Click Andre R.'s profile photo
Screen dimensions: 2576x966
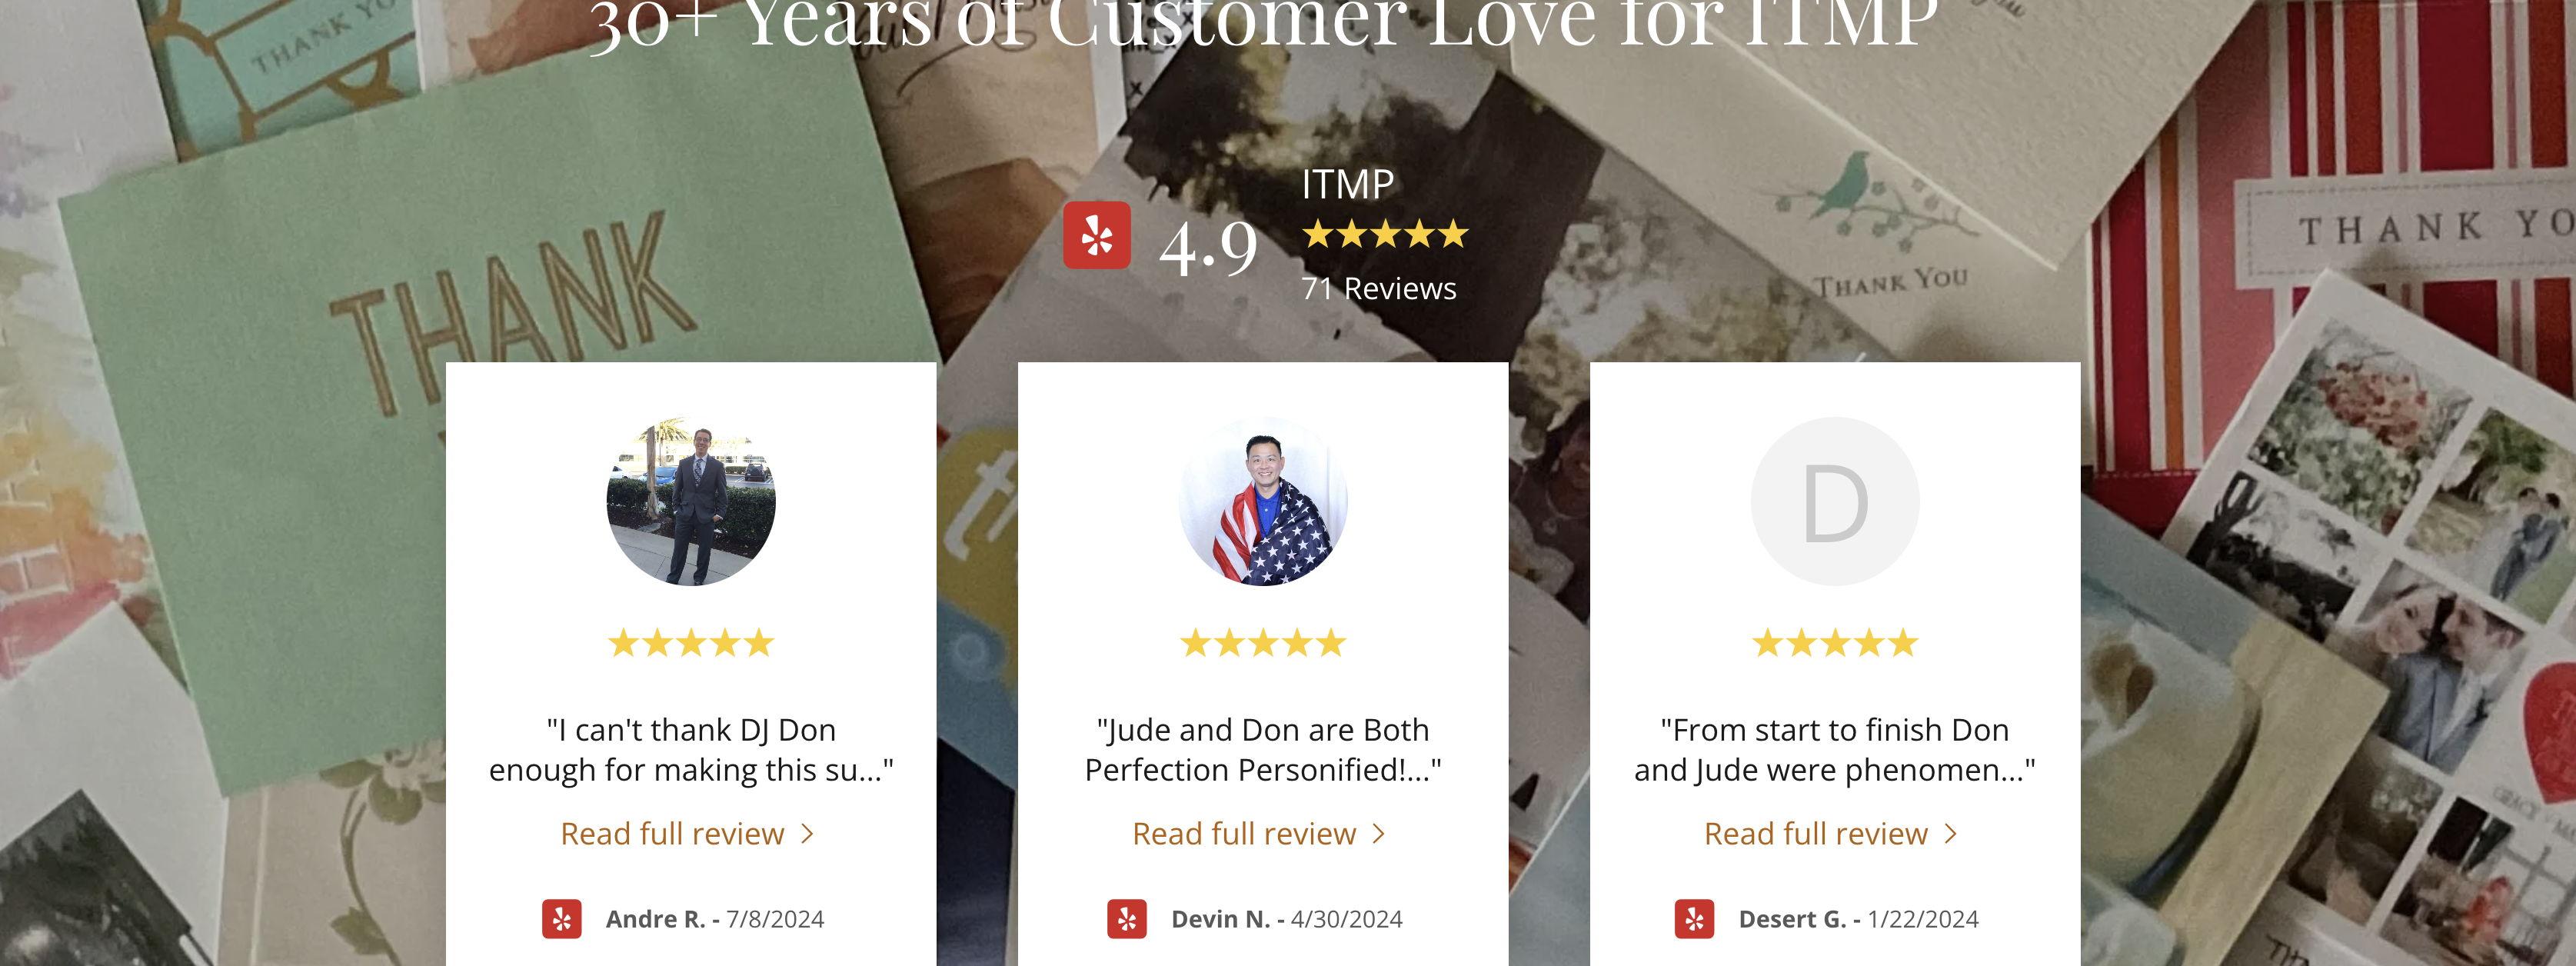pyautogui.click(x=691, y=502)
